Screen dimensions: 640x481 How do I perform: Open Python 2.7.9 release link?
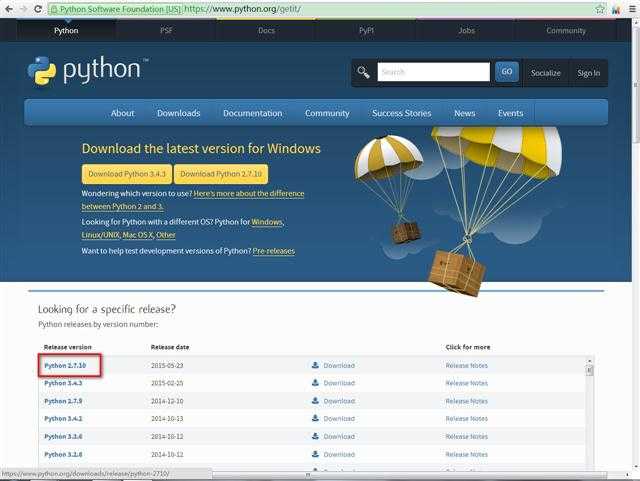pos(63,401)
